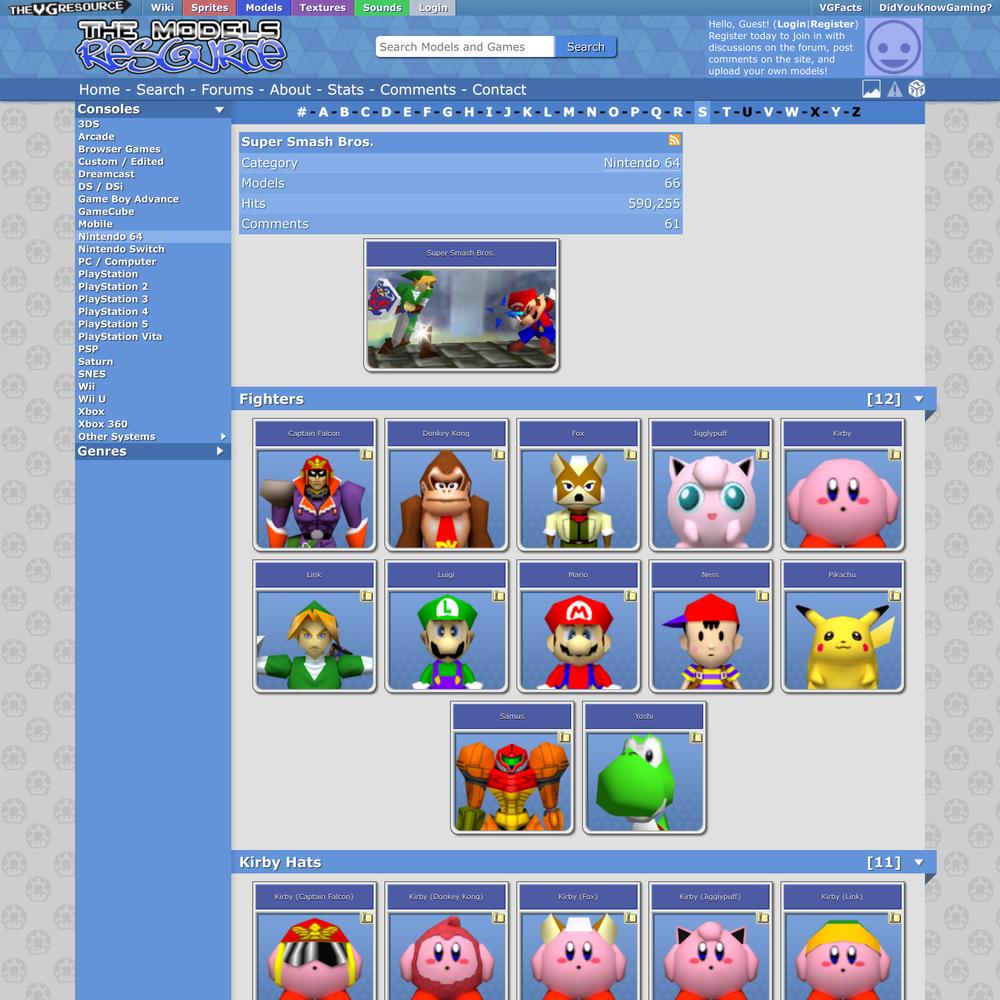Click the small icon on the Link card
The width and height of the screenshot is (1000, 1000).
tap(367, 596)
